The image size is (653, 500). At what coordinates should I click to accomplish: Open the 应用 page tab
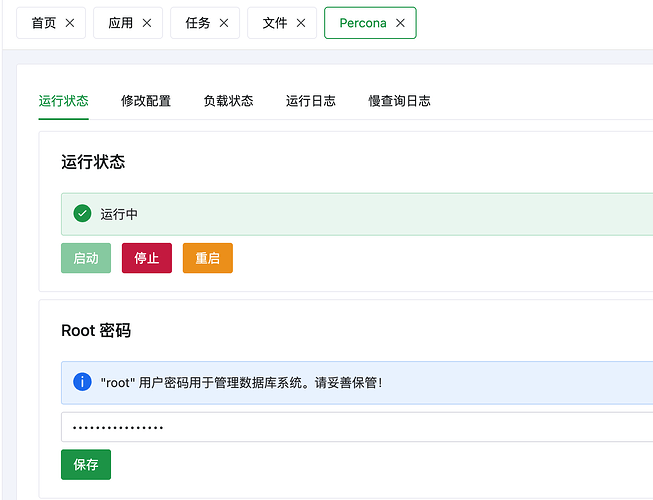(x=121, y=23)
